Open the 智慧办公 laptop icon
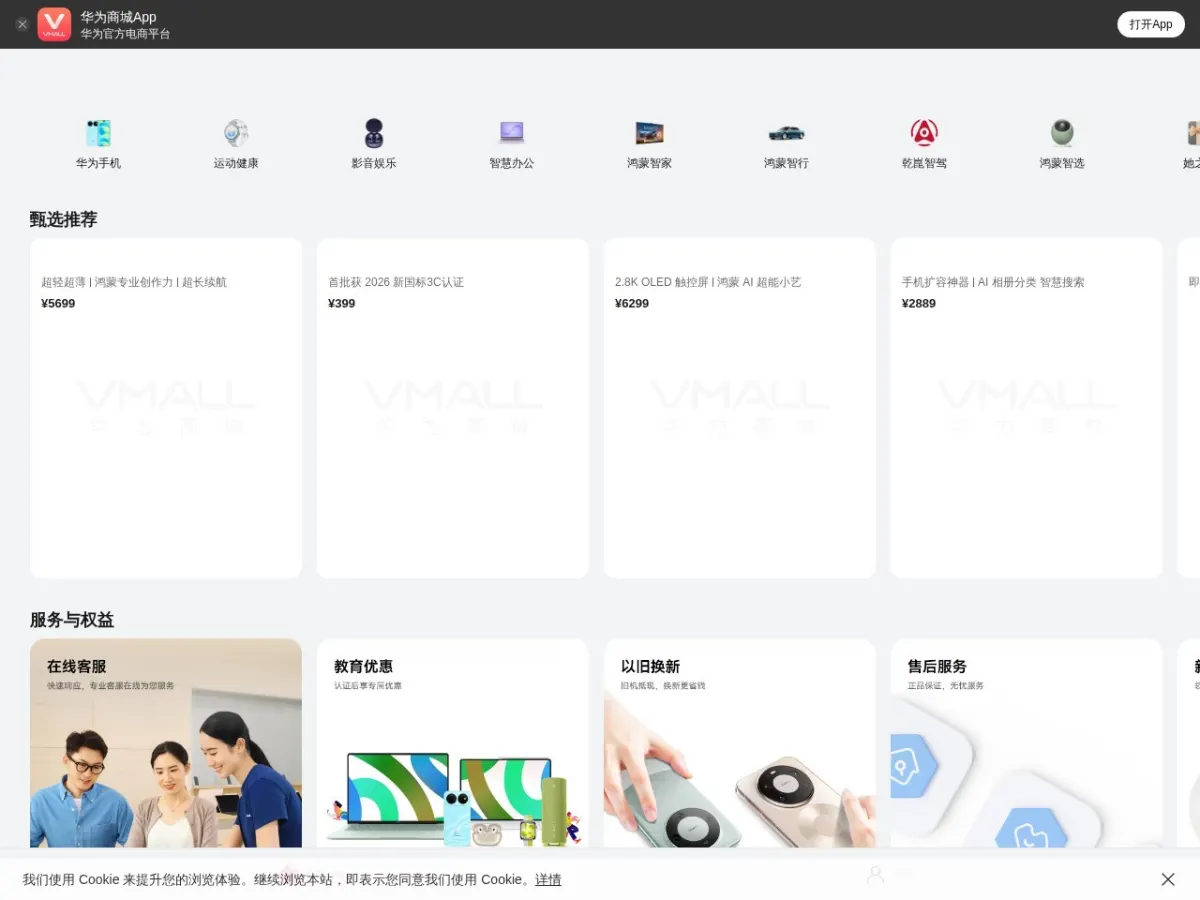The width and height of the screenshot is (1200, 900). pyautogui.click(x=511, y=133)
